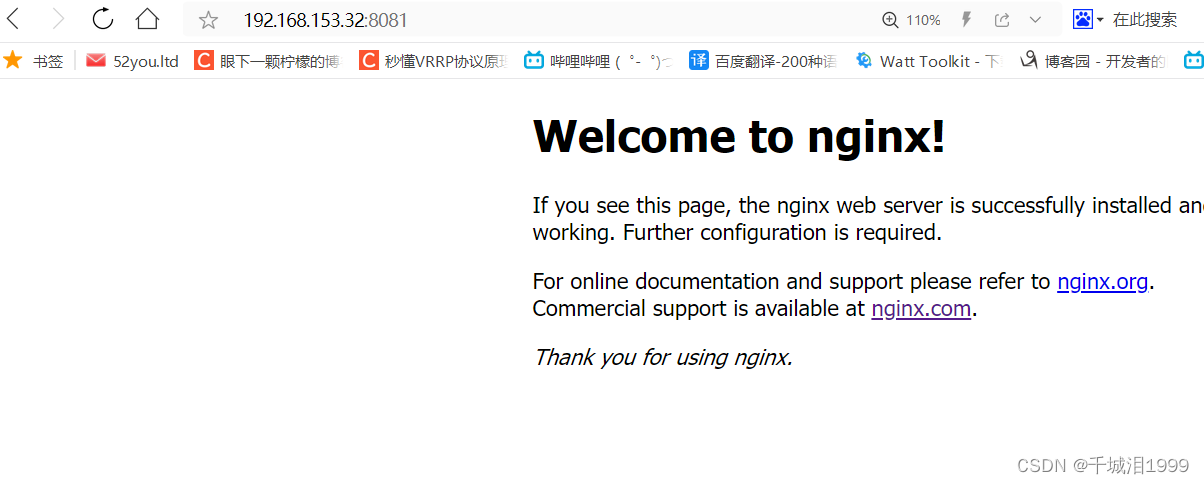Click the Thank you for using nginx. text

663,357
